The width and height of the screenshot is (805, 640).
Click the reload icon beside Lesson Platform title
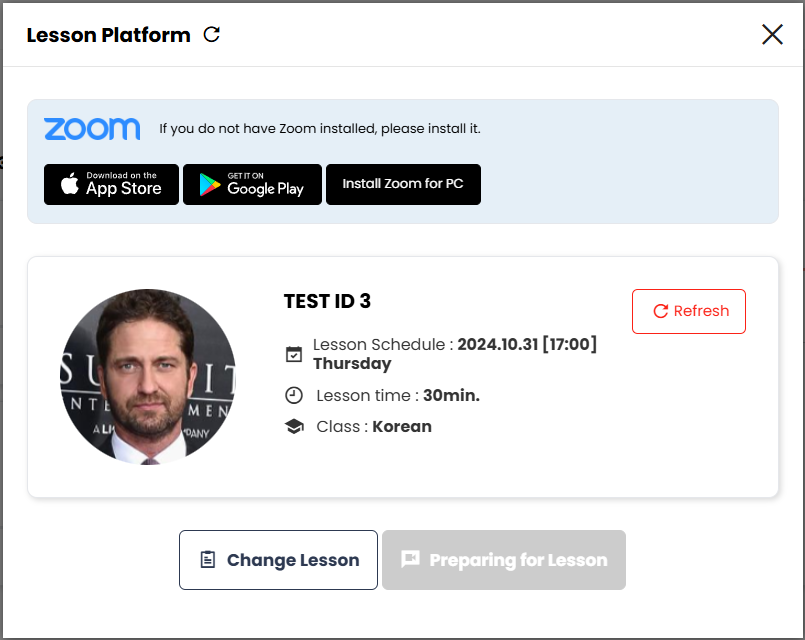click(x=211, y=35)
